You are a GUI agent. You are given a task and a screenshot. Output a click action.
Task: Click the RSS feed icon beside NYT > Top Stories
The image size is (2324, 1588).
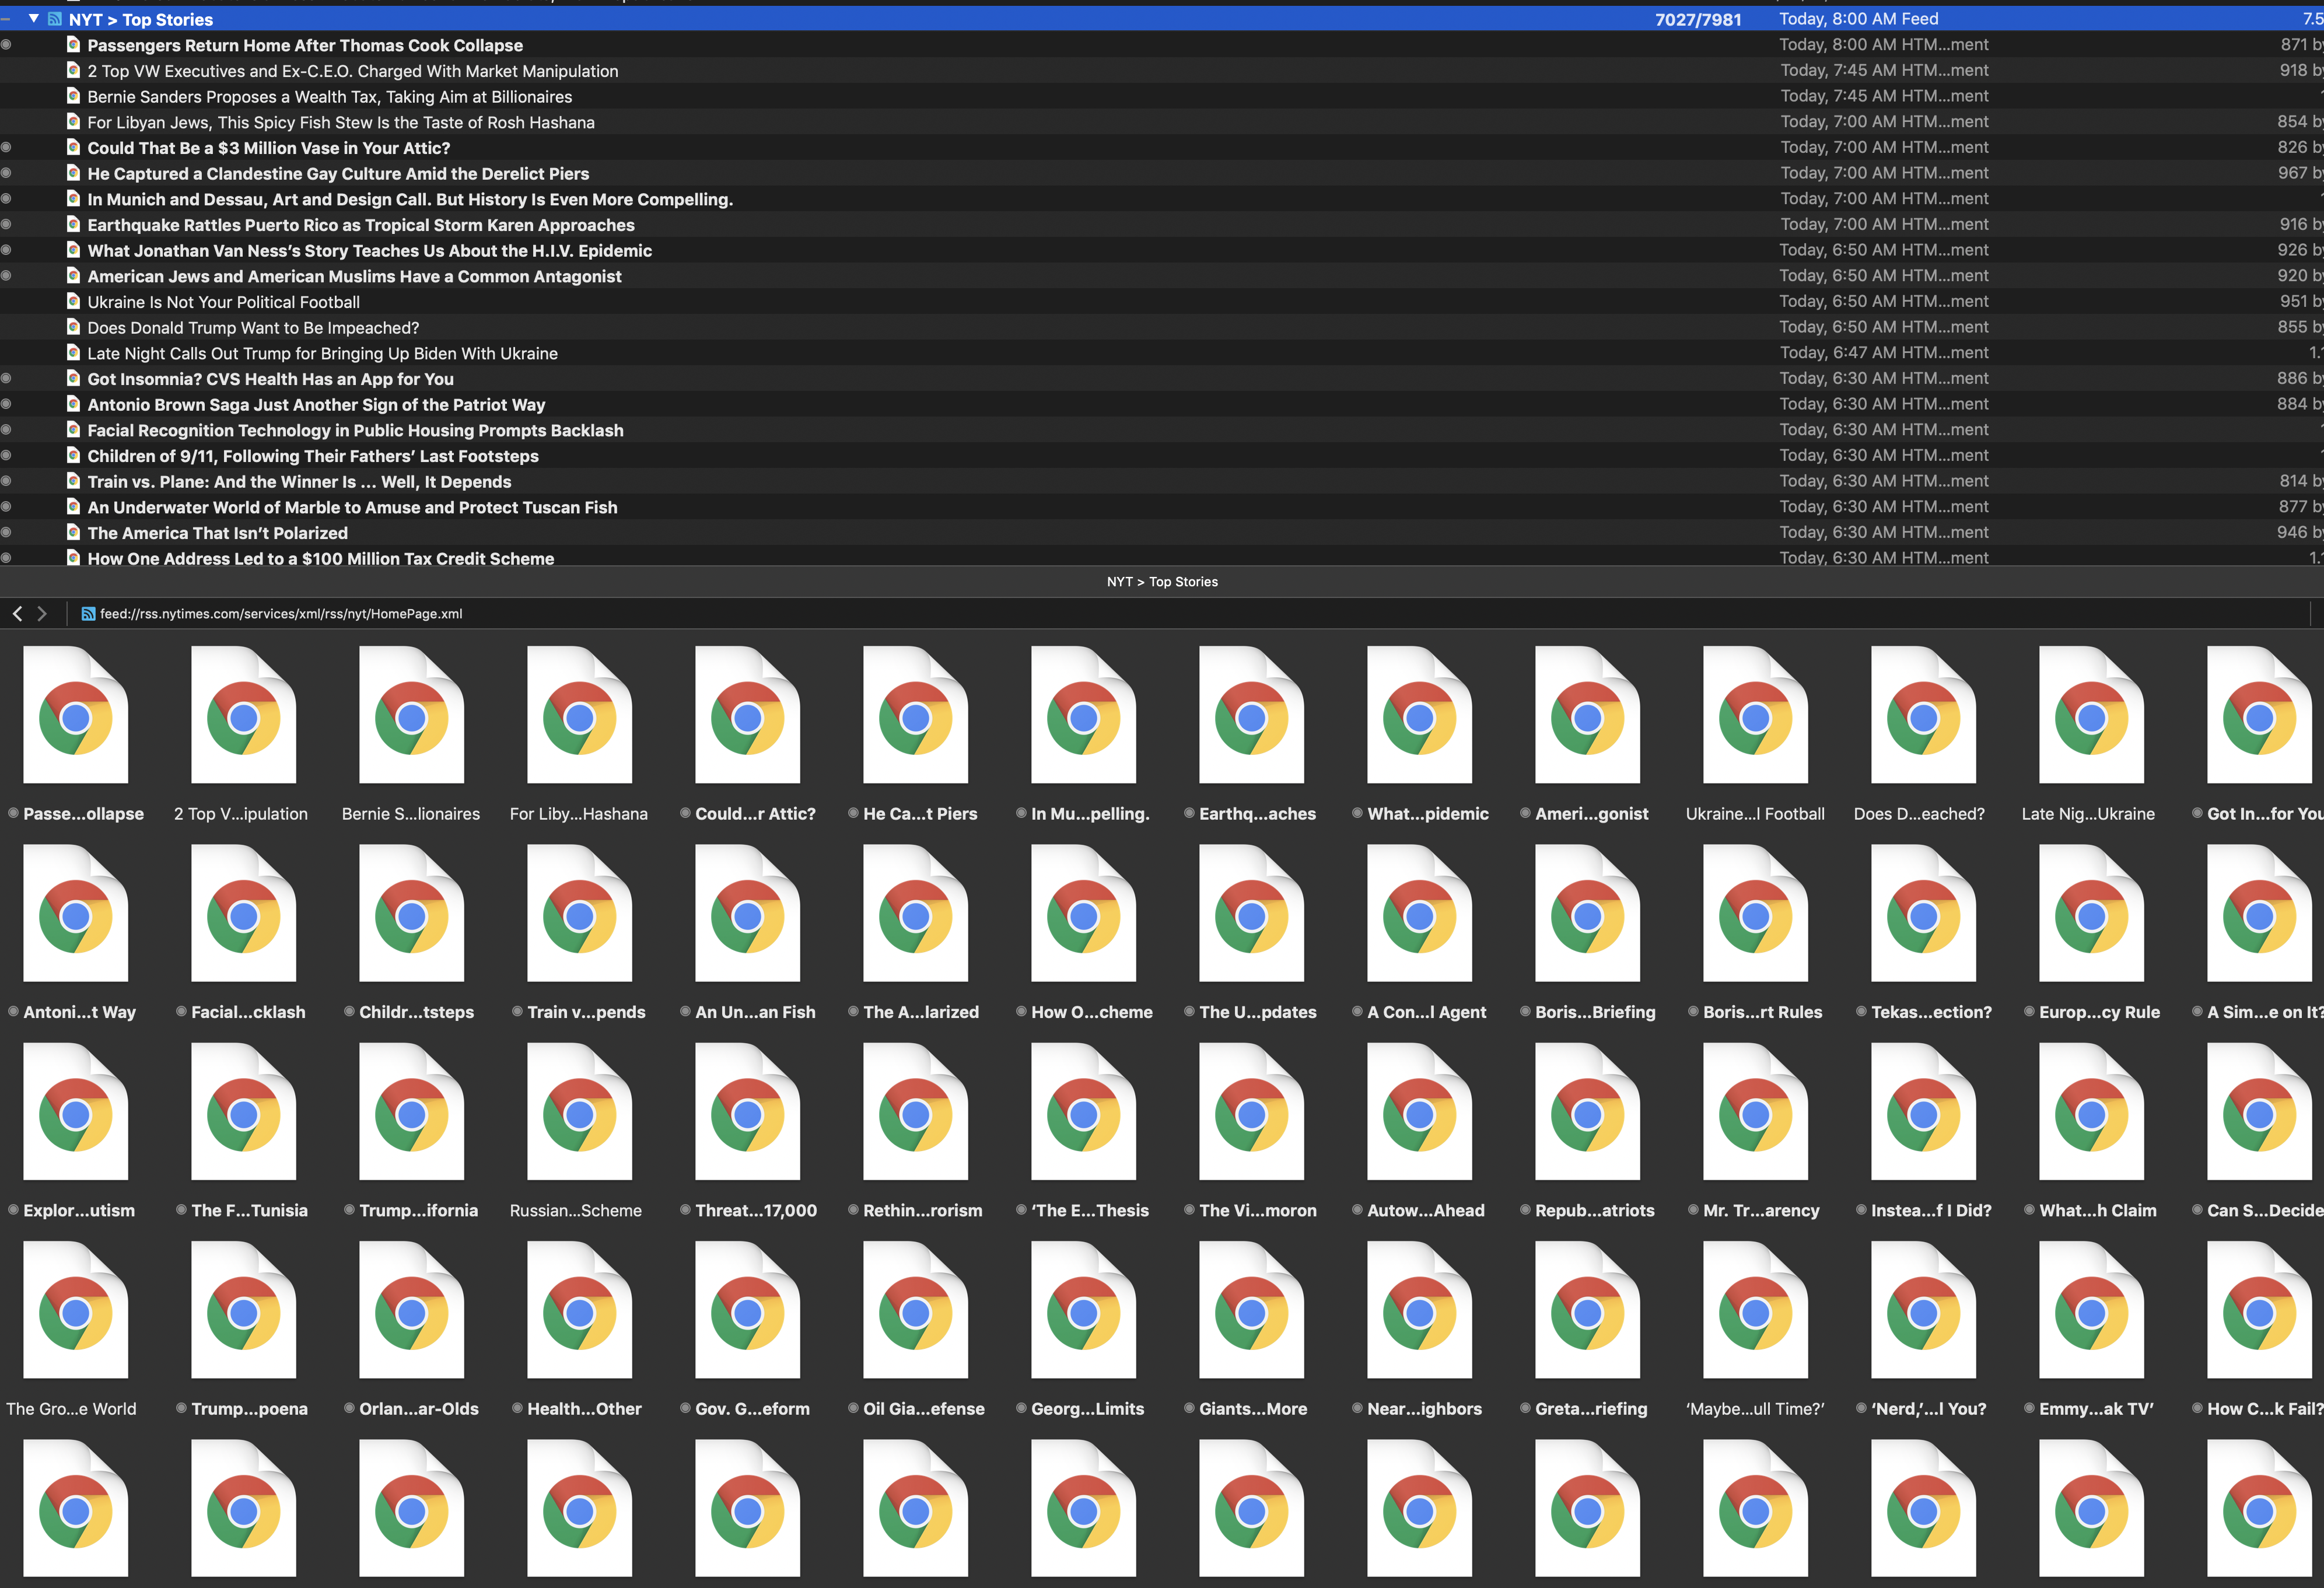click(x=55, y=19)
